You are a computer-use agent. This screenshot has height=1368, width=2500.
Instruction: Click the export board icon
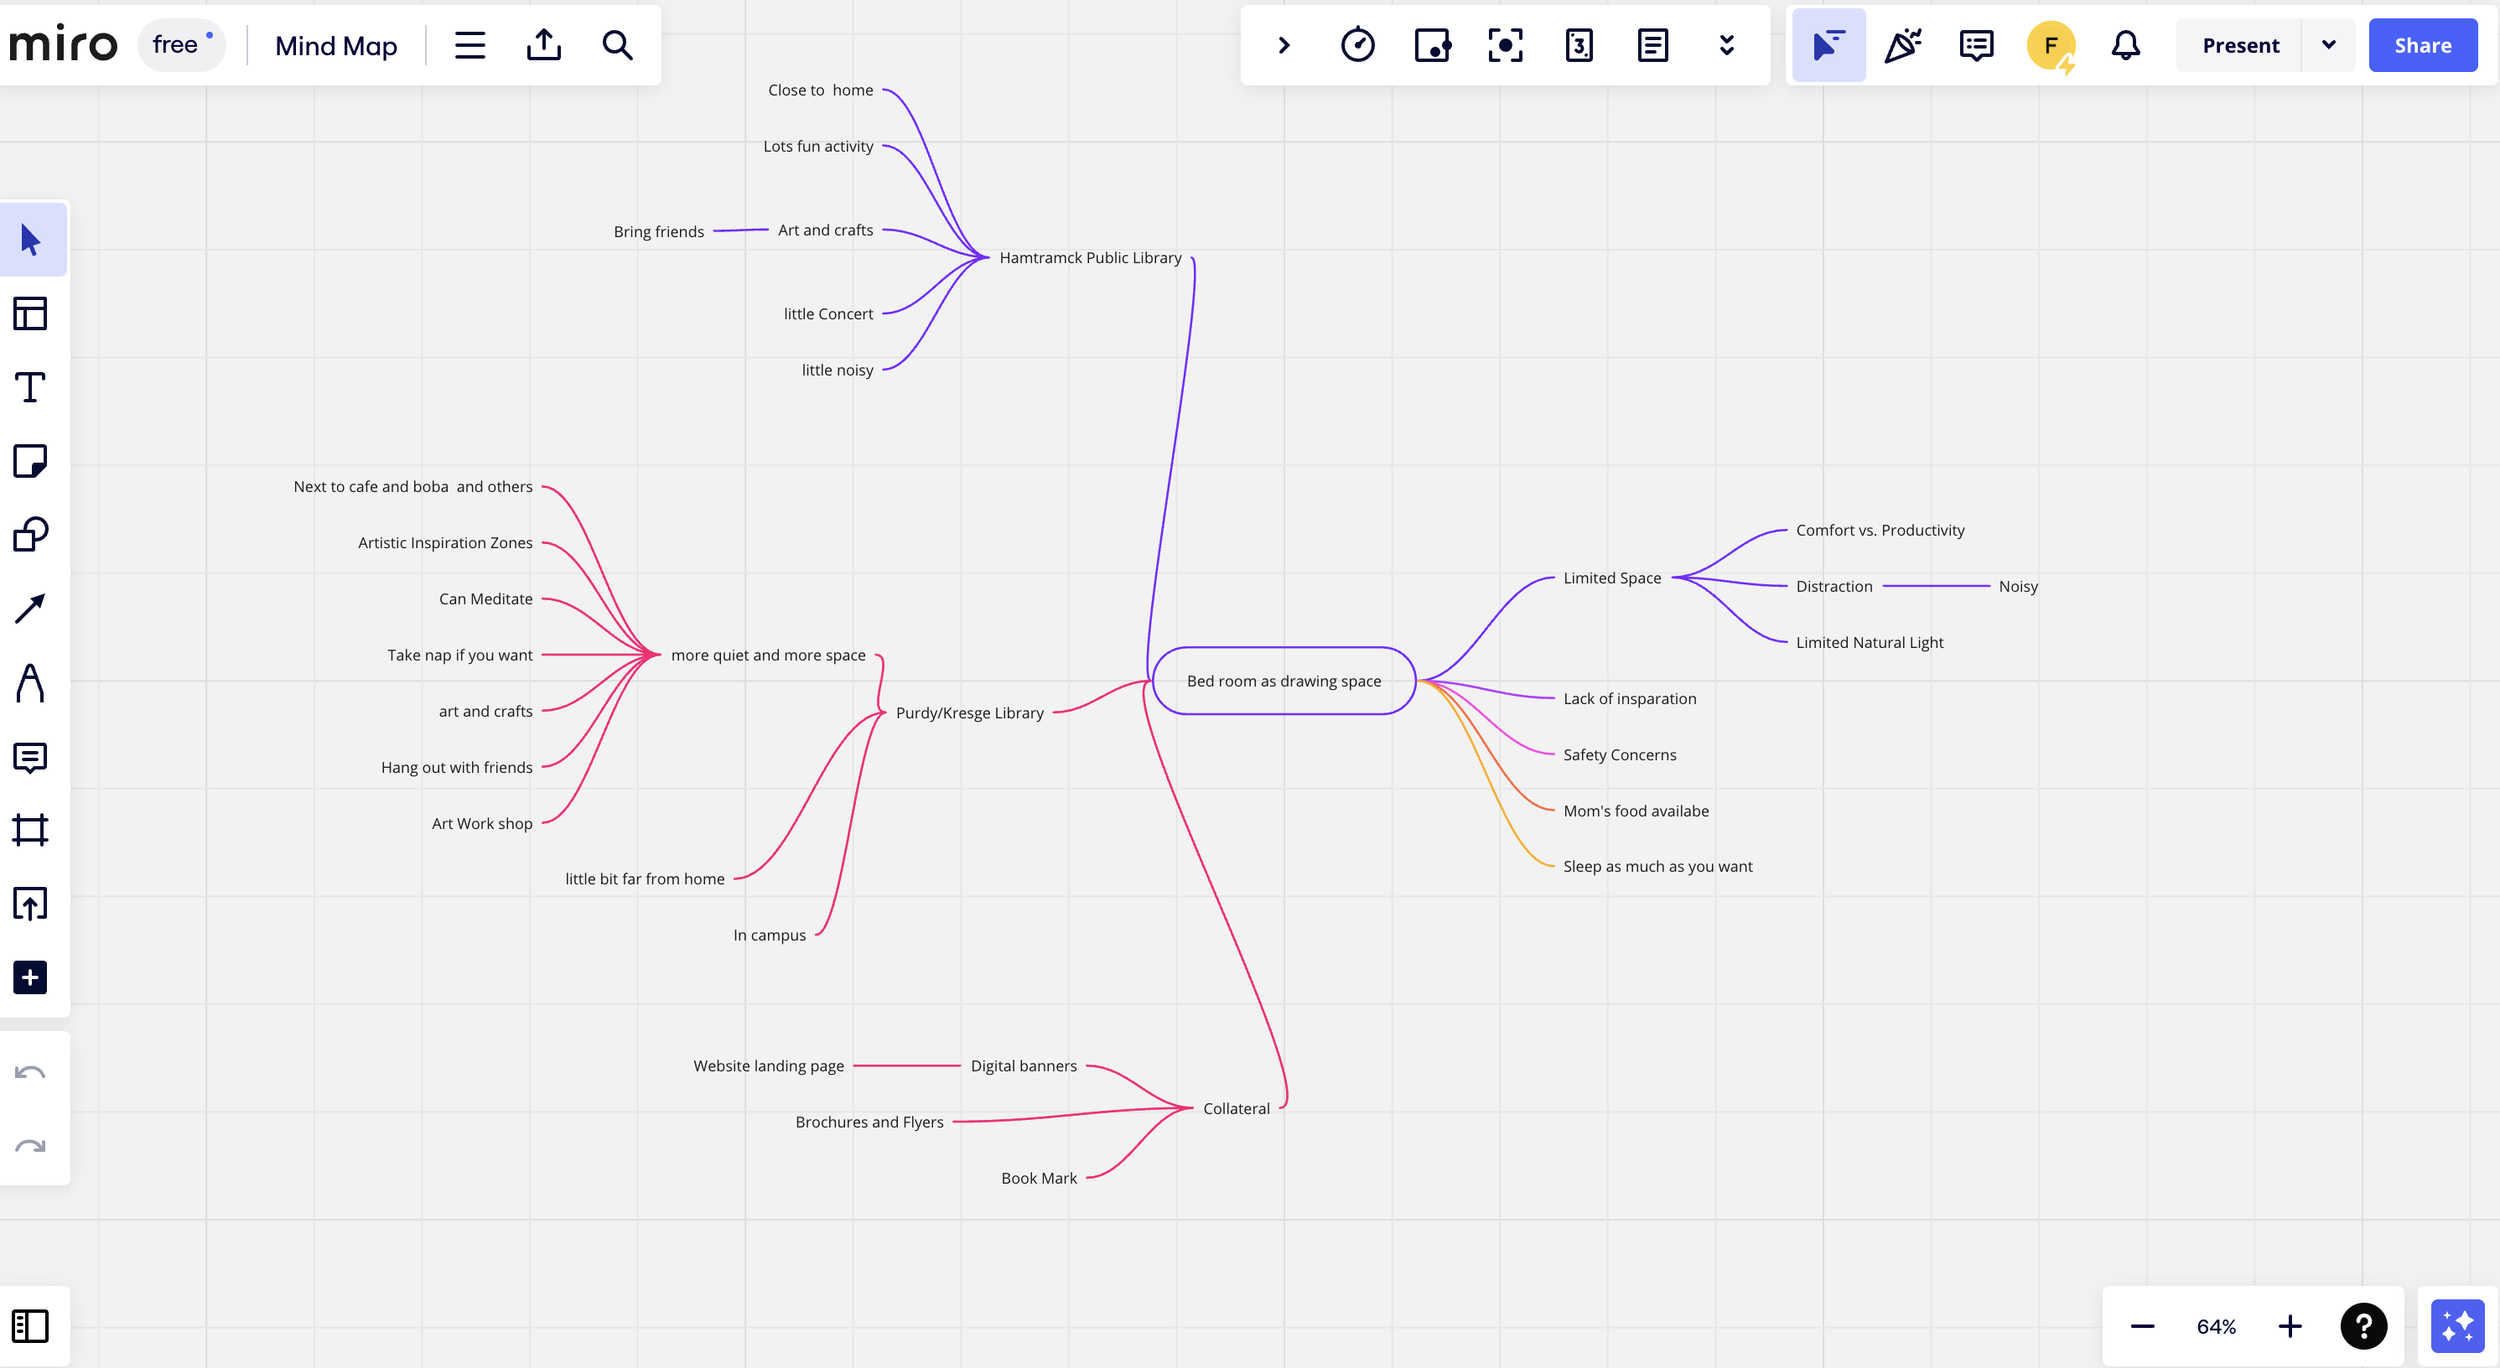543,45
